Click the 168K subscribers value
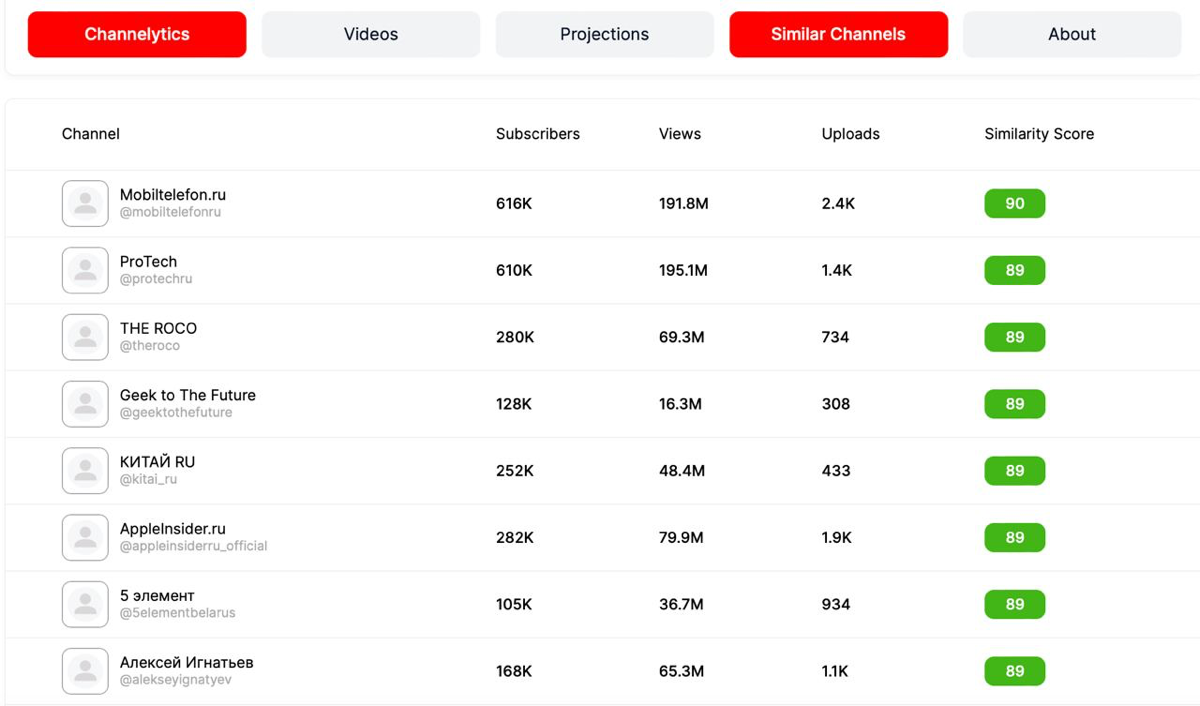1200x706 pixels. [514, 672]
